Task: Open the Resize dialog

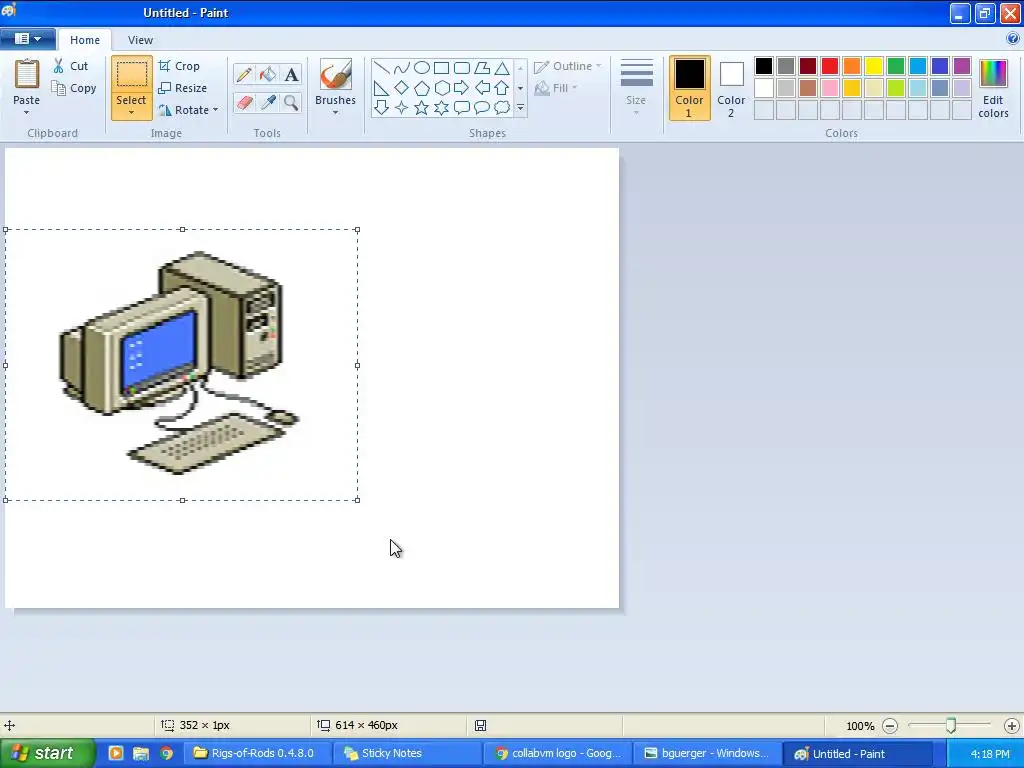Action: (183, 88)
